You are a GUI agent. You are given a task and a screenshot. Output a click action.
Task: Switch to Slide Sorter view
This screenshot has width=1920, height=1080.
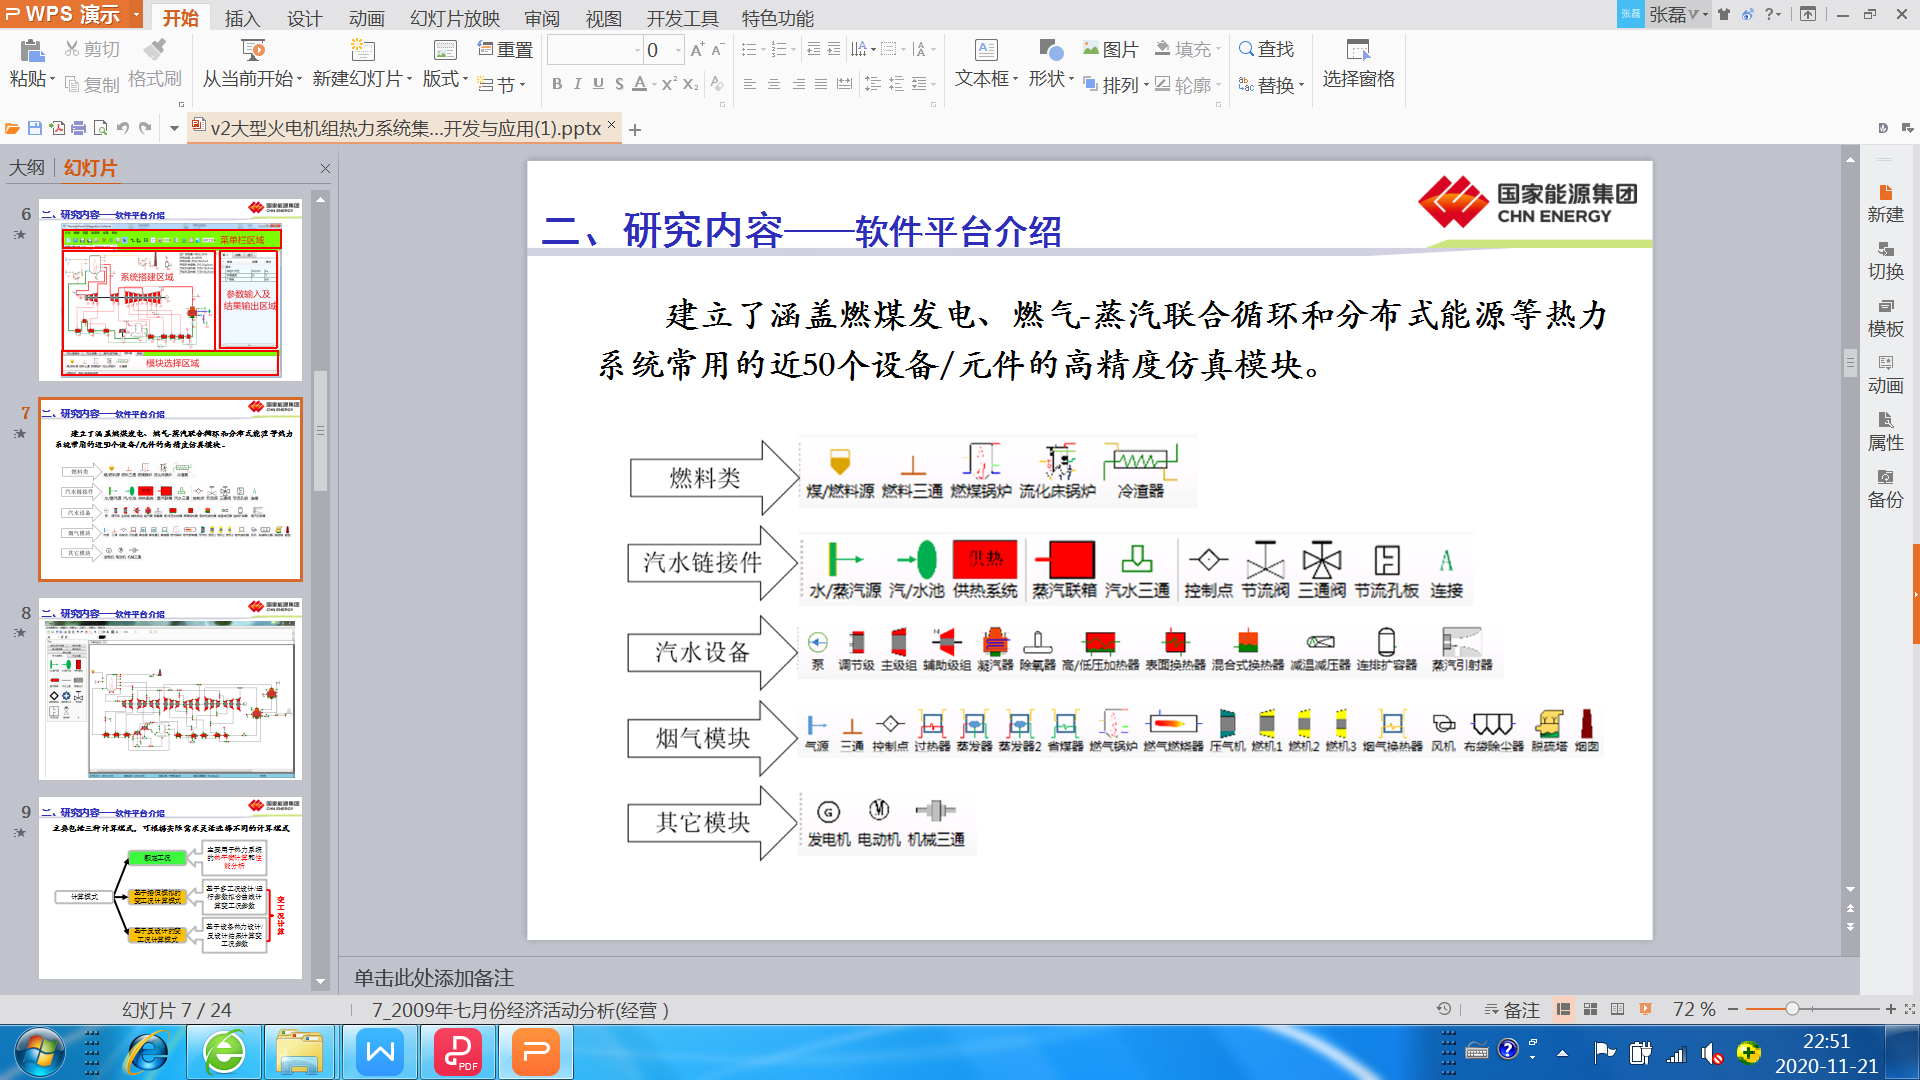1590,1009
